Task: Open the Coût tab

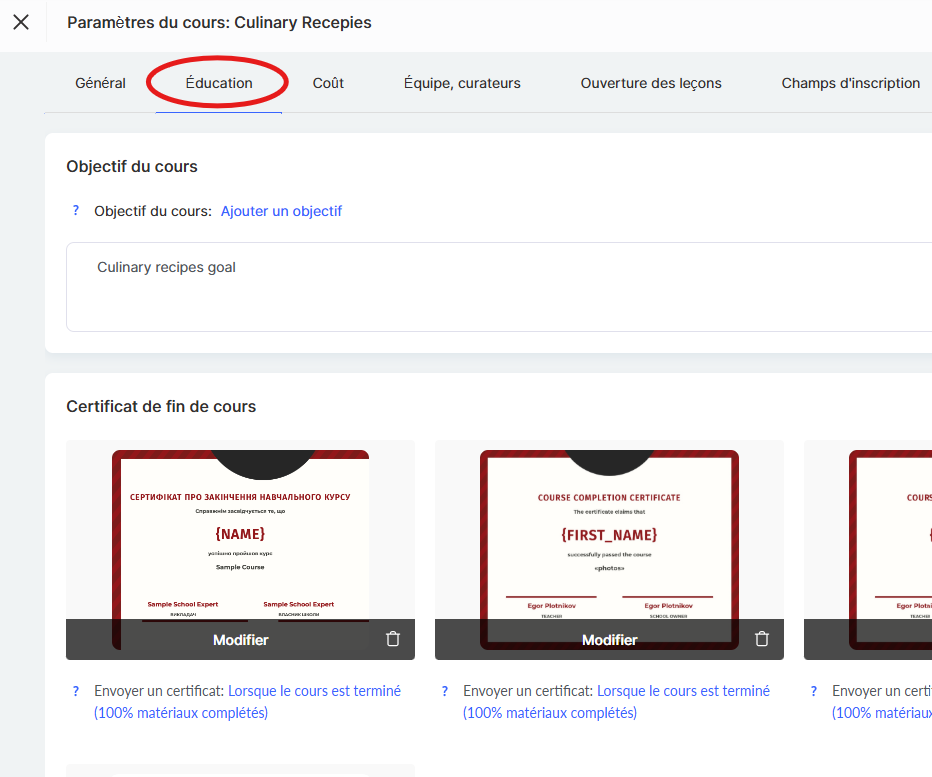Action: coord(328,83)
